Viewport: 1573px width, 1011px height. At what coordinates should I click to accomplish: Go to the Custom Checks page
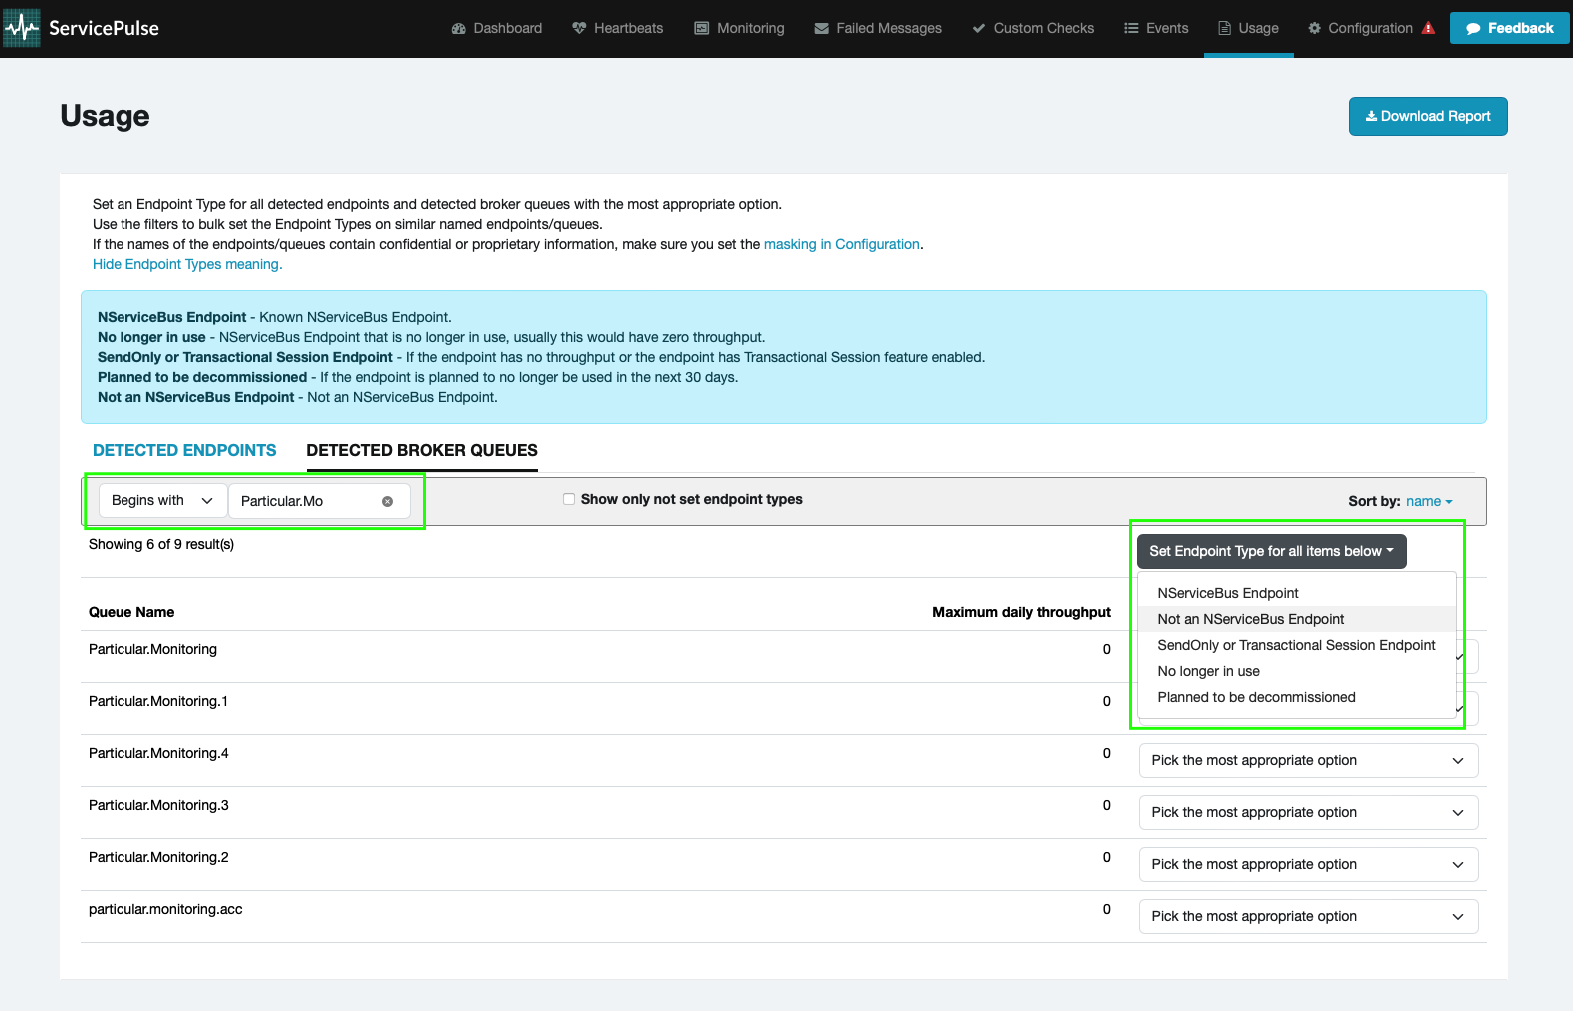pyautogui.click(x=1033, y=28)
